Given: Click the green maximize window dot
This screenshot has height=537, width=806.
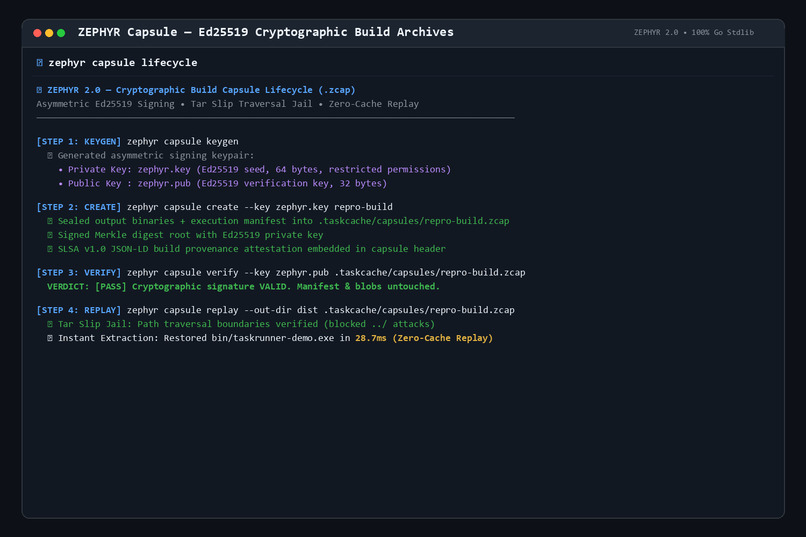Looking at the screenshot, I should 61,33.
